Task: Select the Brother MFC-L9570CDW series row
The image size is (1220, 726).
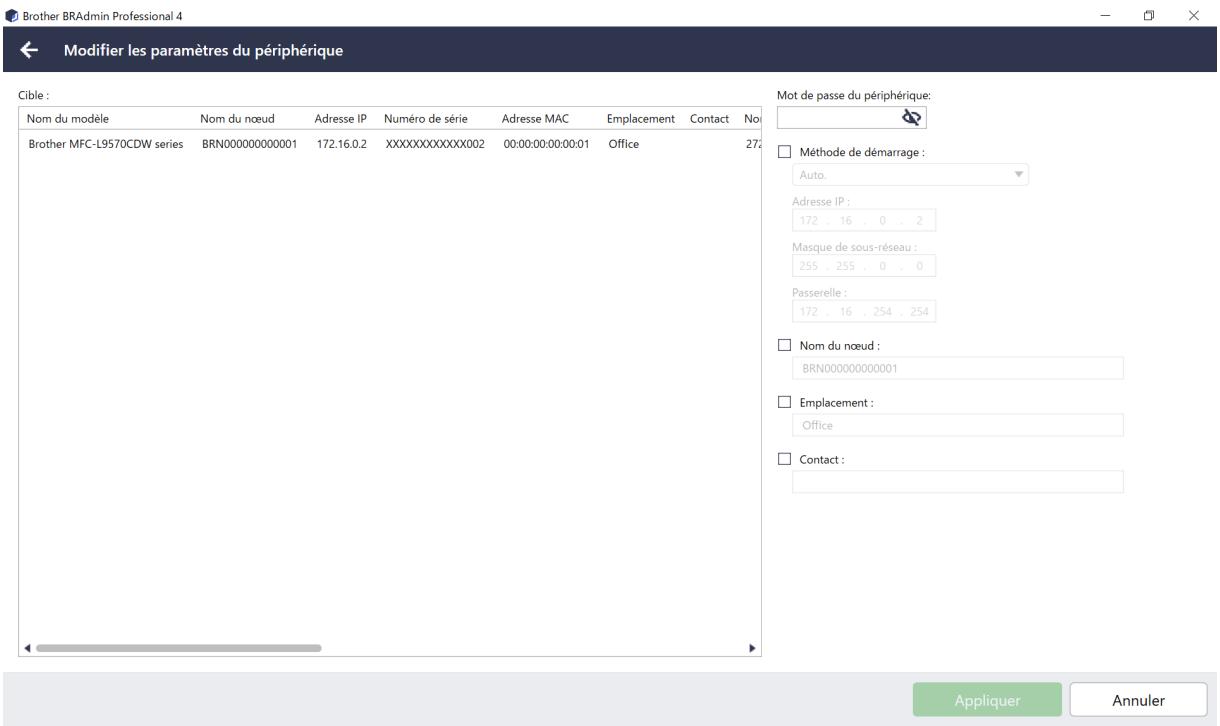Action: (390, 144)
